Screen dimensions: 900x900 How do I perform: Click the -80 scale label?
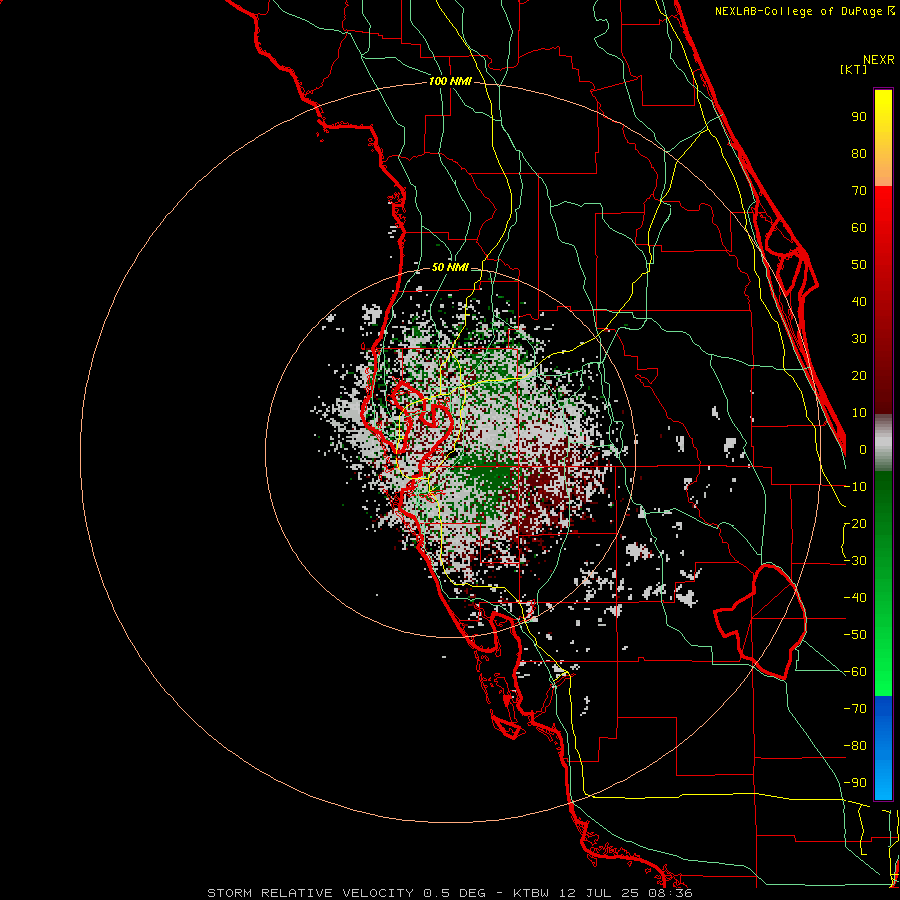pos(855,746)
